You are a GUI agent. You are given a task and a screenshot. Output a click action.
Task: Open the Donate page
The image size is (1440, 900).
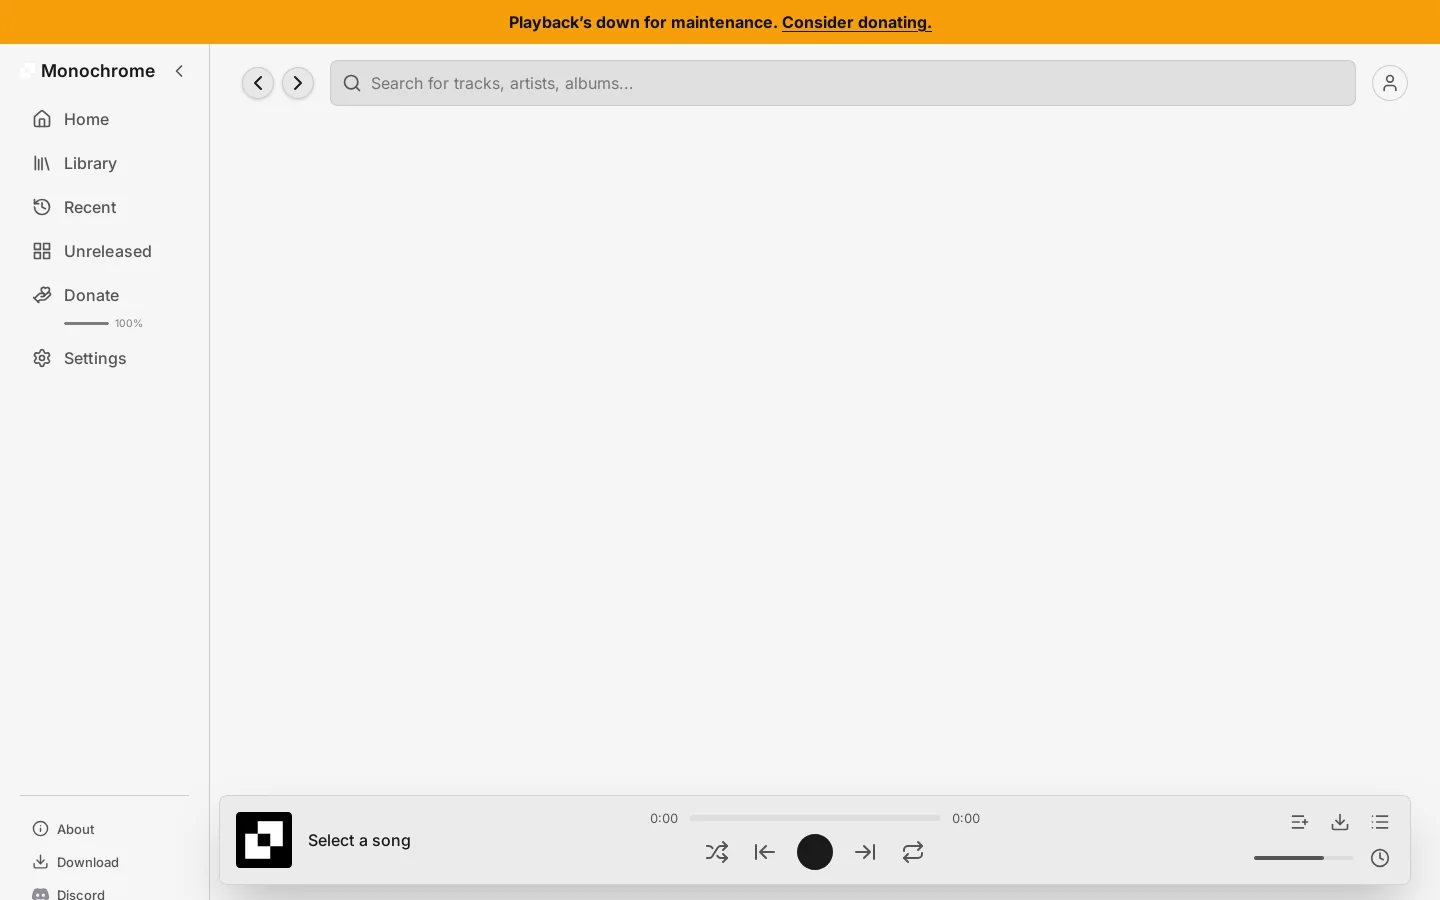(104, 295)
